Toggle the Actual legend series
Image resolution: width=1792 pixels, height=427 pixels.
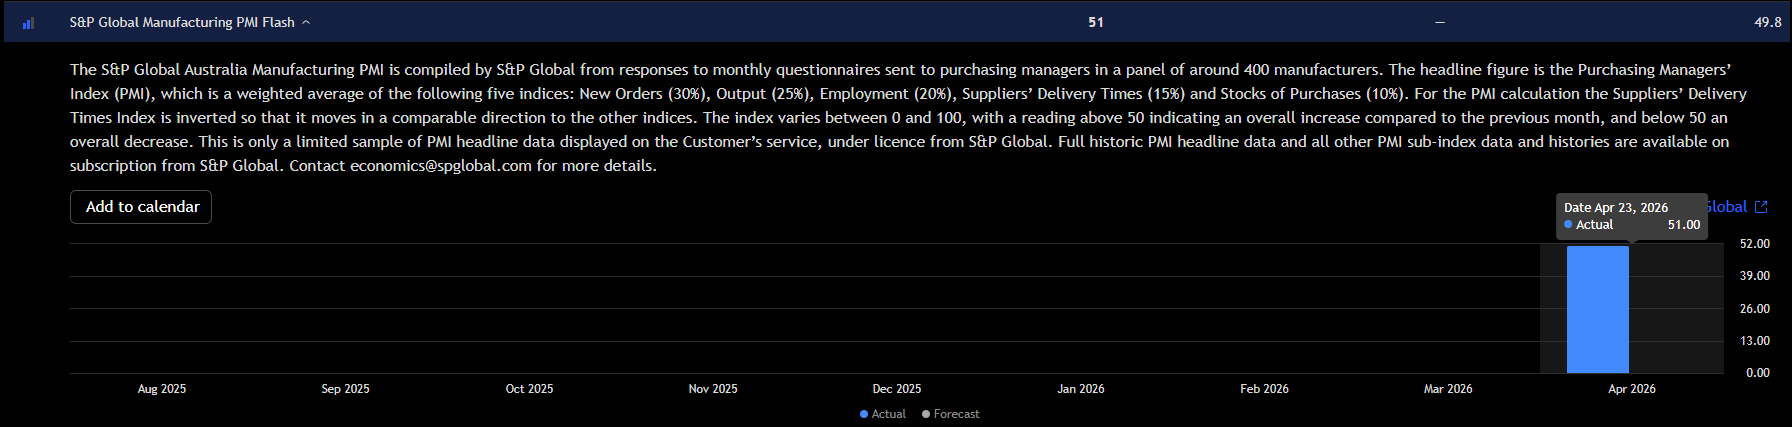[x=883, y=414]
